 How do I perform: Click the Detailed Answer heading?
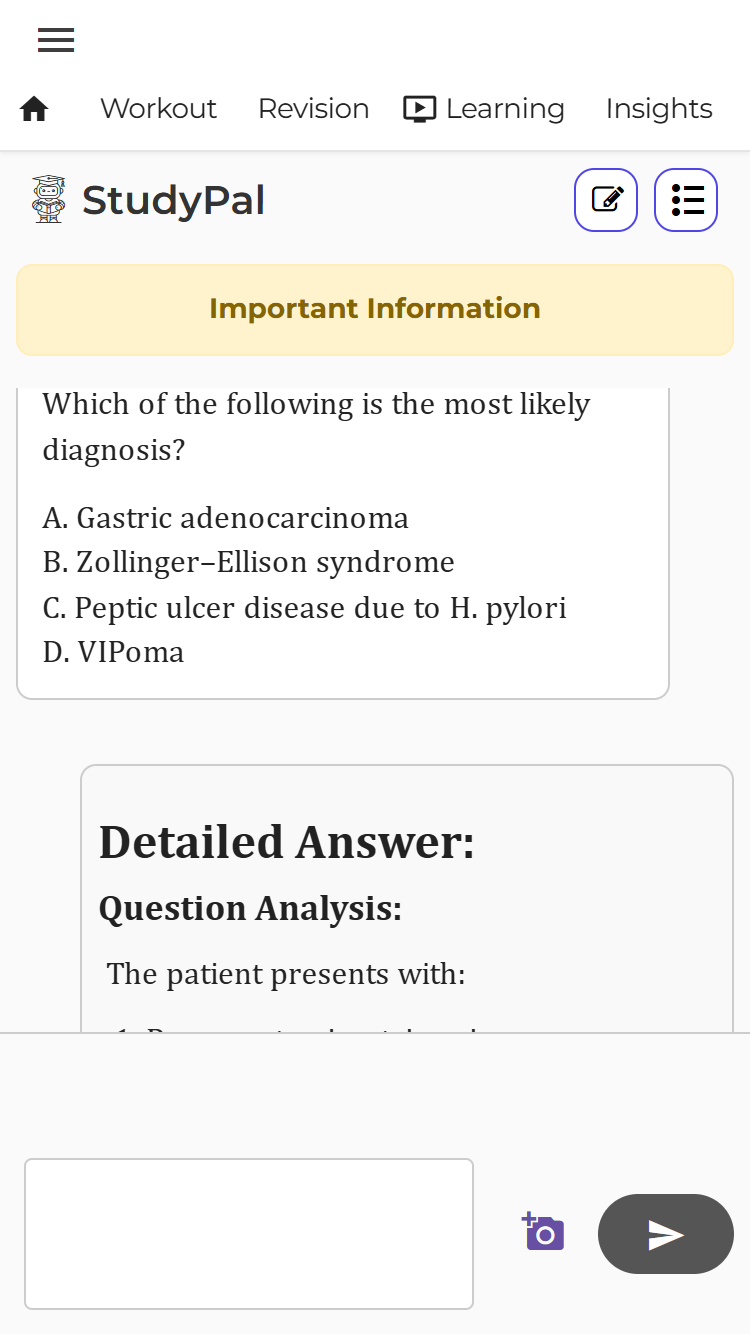[287, 842]
